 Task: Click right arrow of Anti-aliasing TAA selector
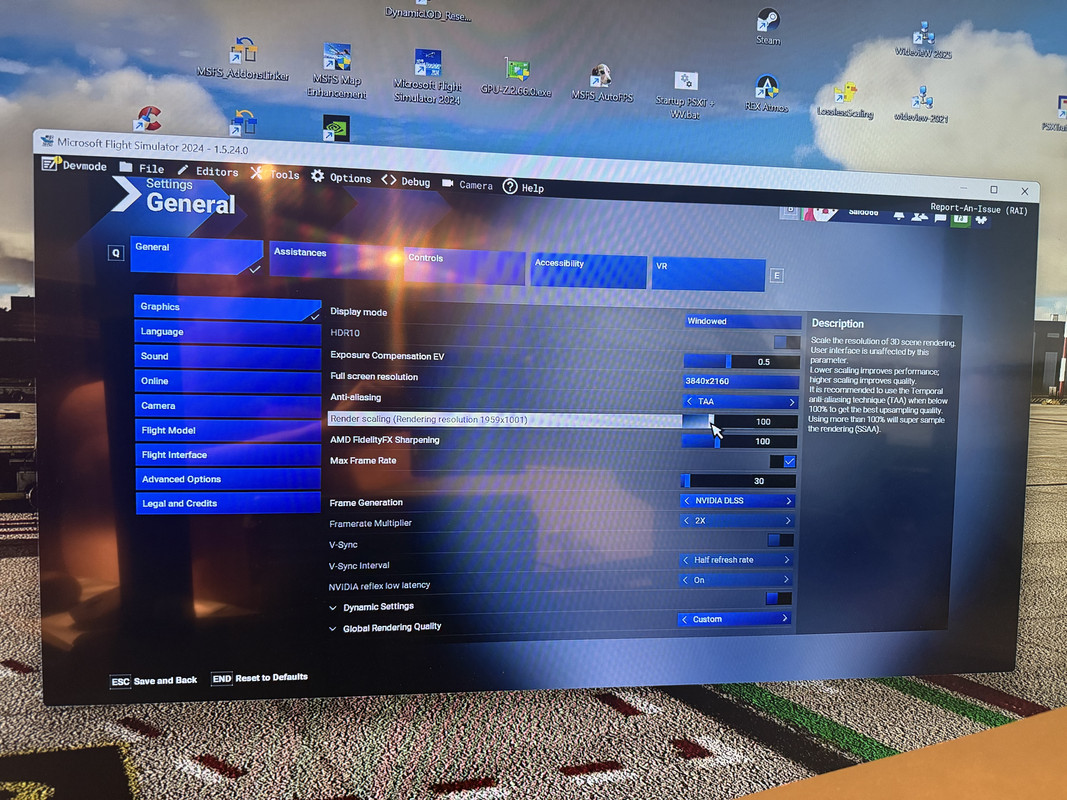click(792, 403)
